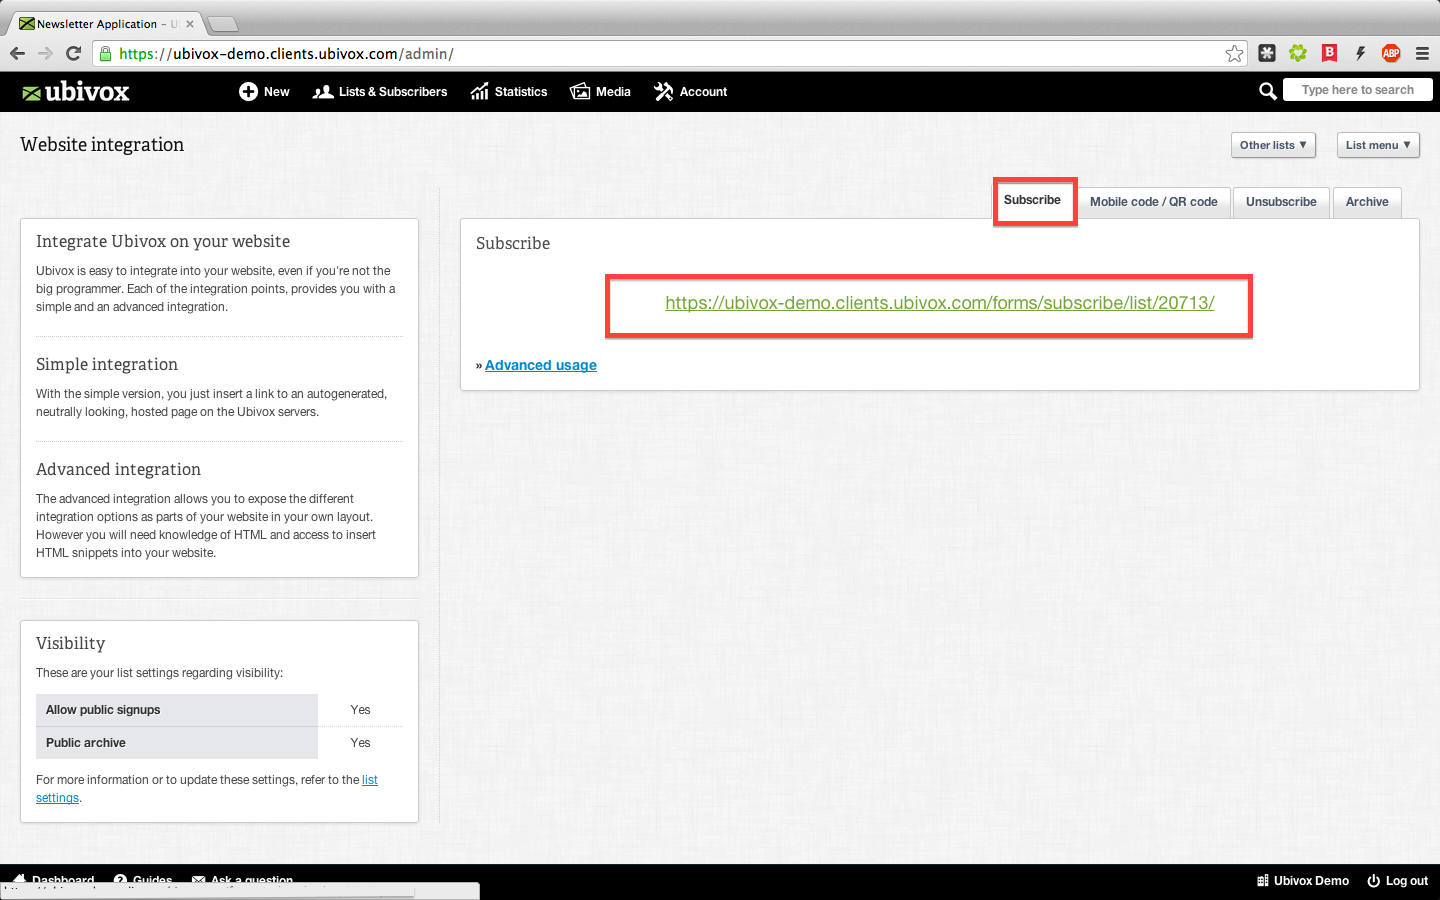Expand the Other lists dropdown
Screen dimensions: 1440x900
pyautogui.click(x=1273, y=145)
